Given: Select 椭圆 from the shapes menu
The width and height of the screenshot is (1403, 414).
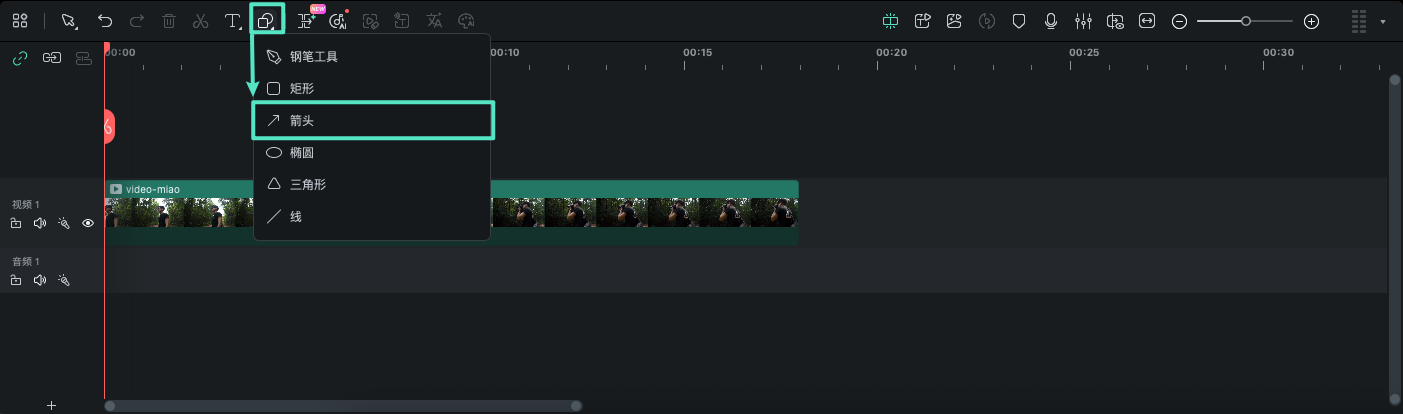Looking at the screenshot, I should pyautogui.click(x=372, y=153).
